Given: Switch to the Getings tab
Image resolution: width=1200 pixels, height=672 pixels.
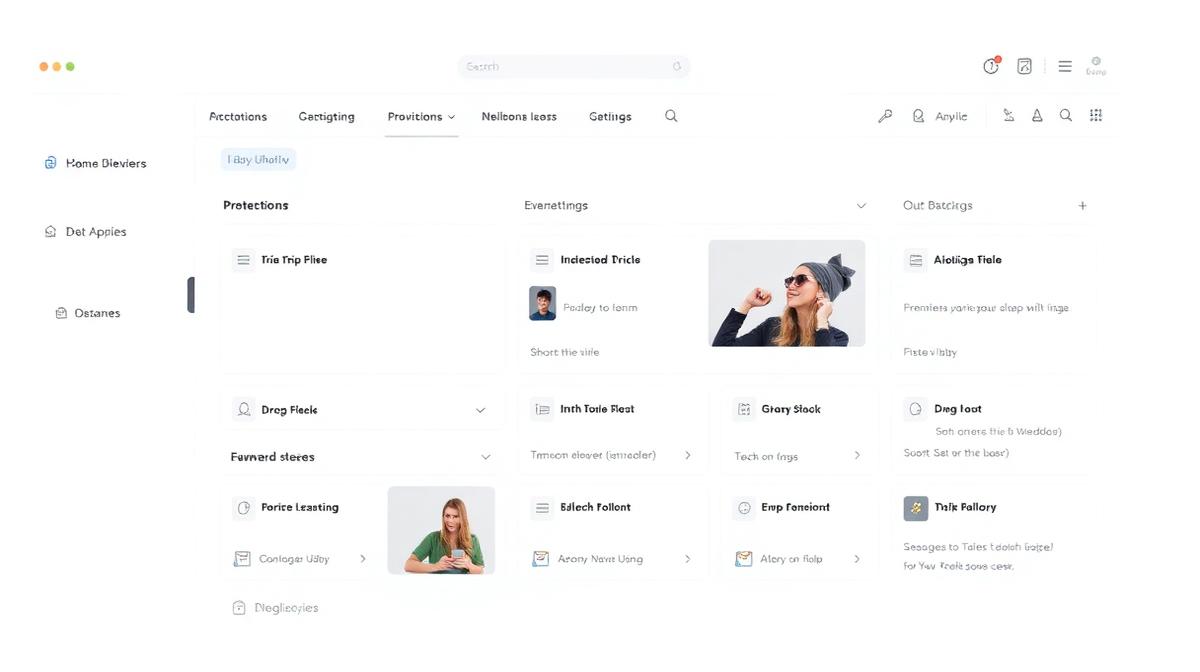Looking at the screenshot, I should coord(610,117).
